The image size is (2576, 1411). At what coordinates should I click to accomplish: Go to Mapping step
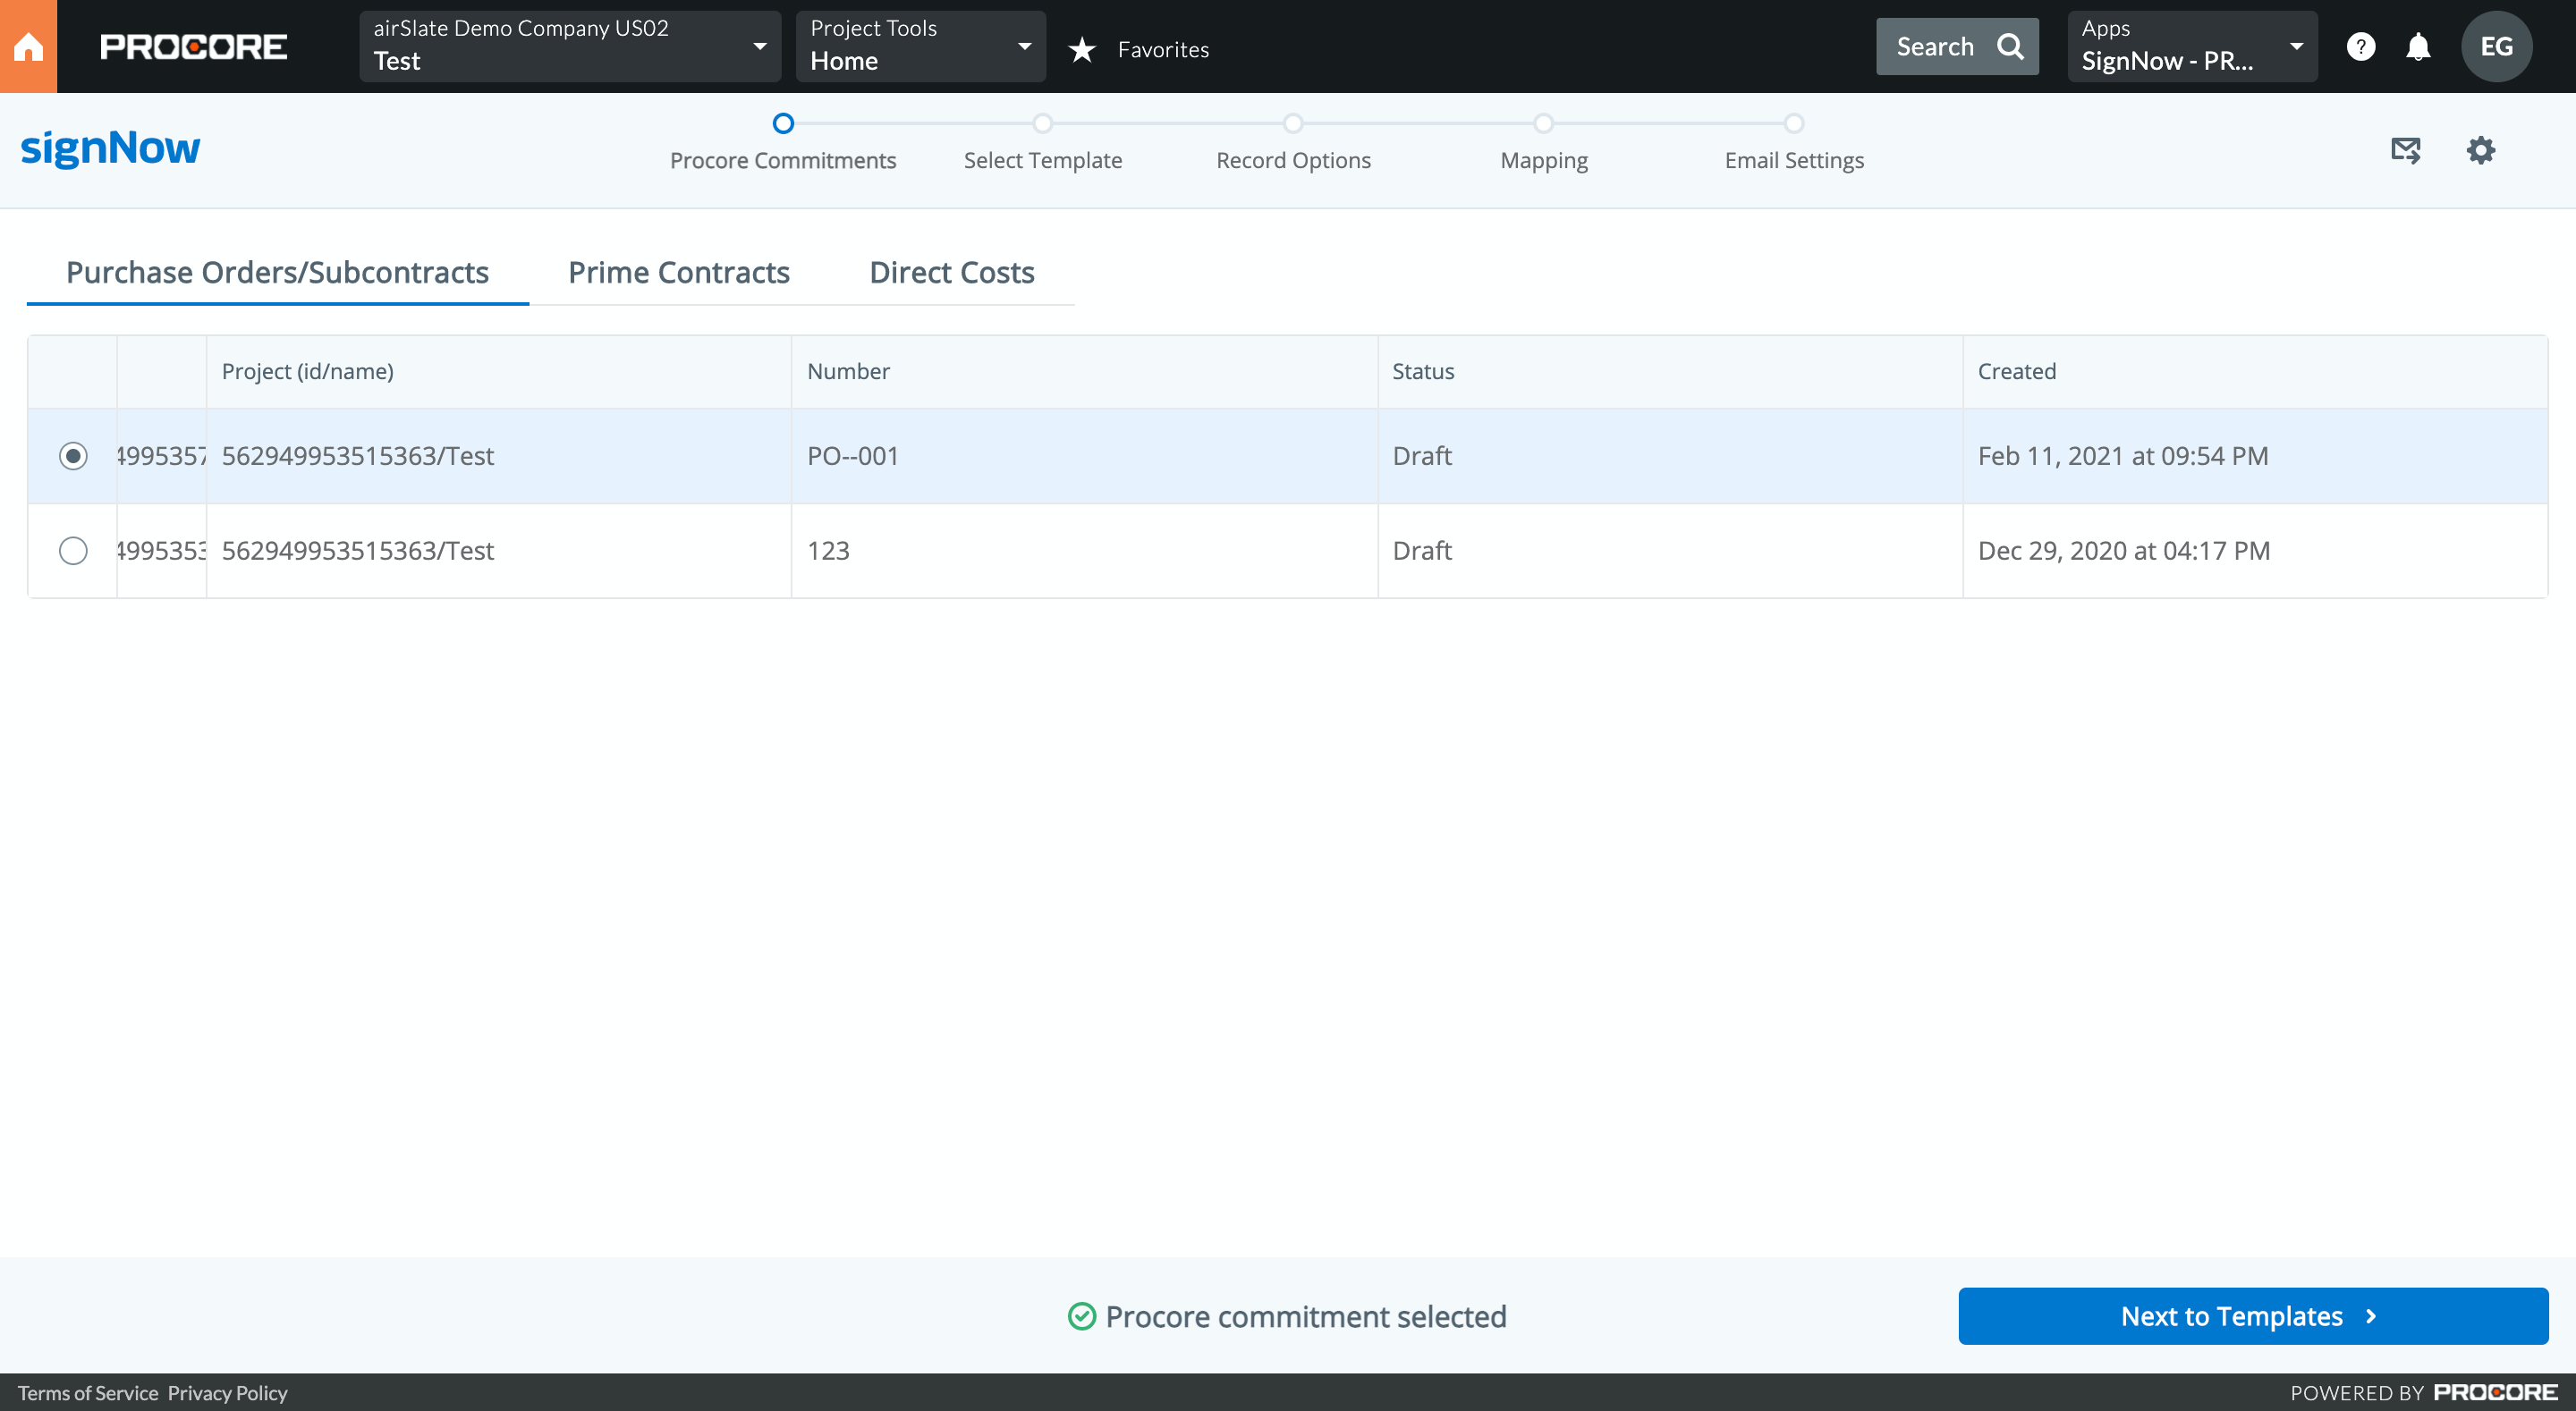click(1544, 143)
